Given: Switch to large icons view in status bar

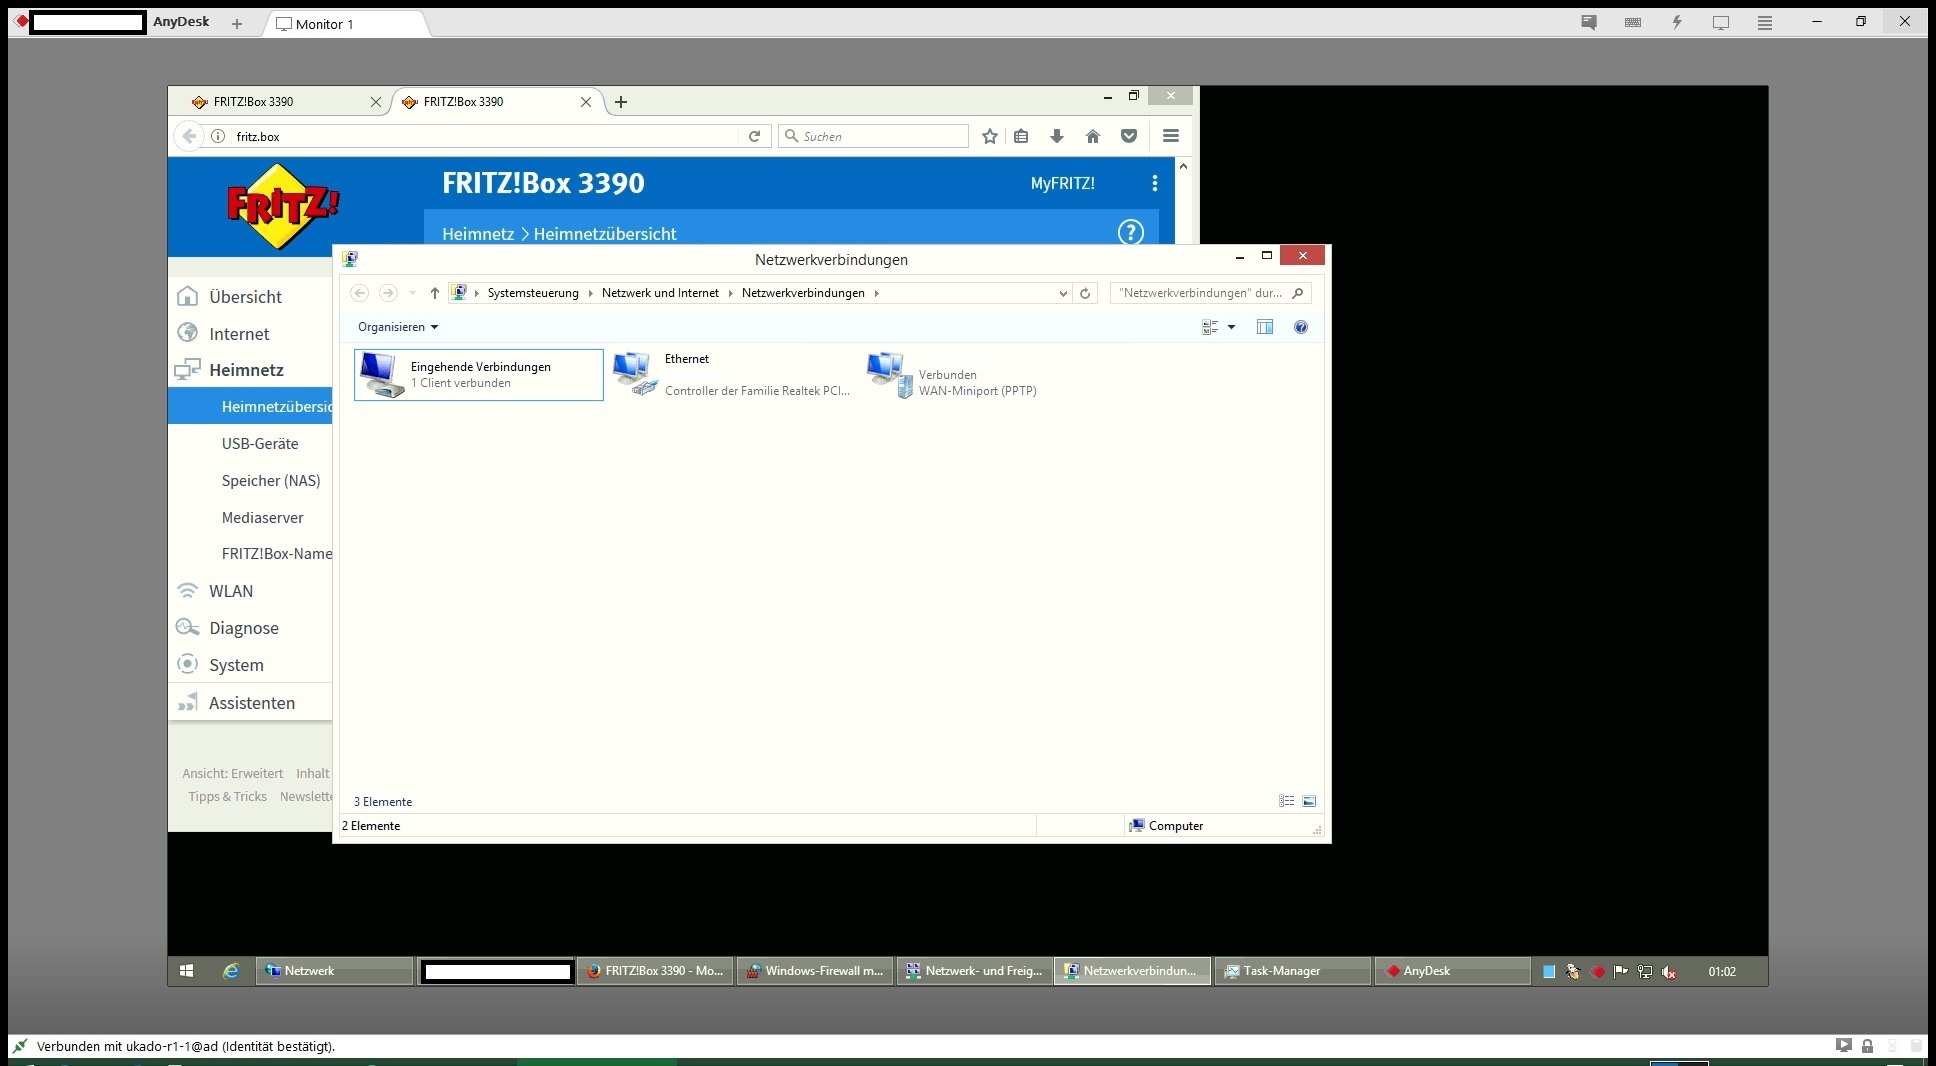Looking at the screenshot, I should (1309, 801).
